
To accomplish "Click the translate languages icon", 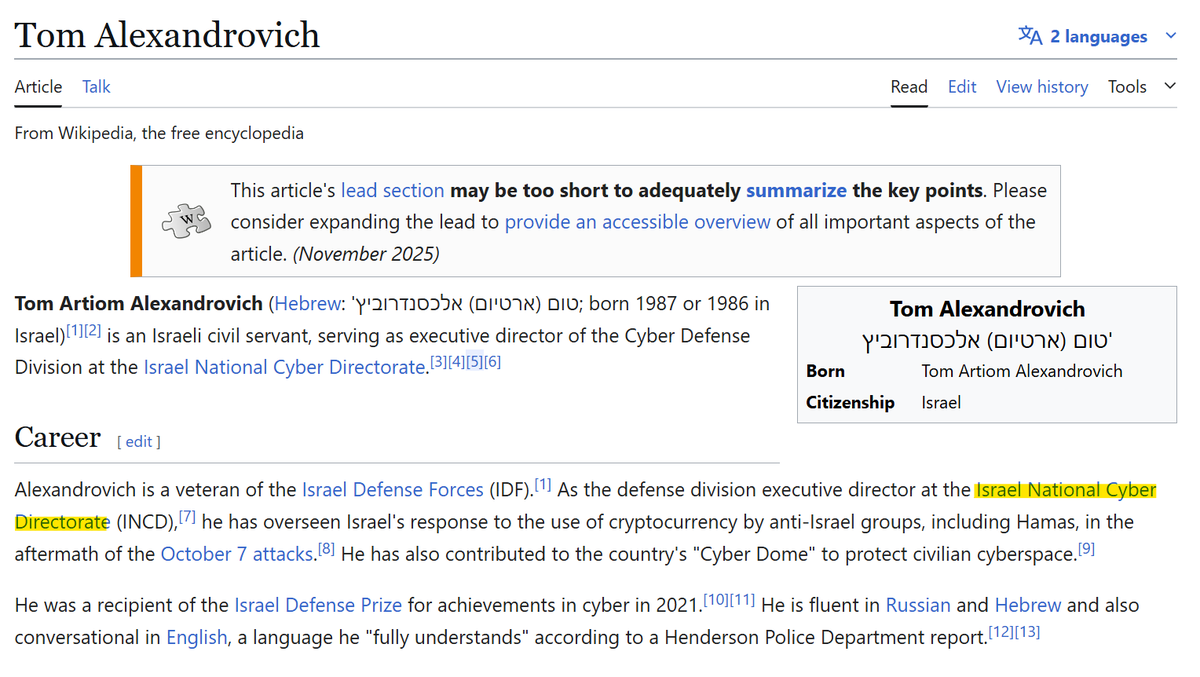I will (x=1030, y=36).
